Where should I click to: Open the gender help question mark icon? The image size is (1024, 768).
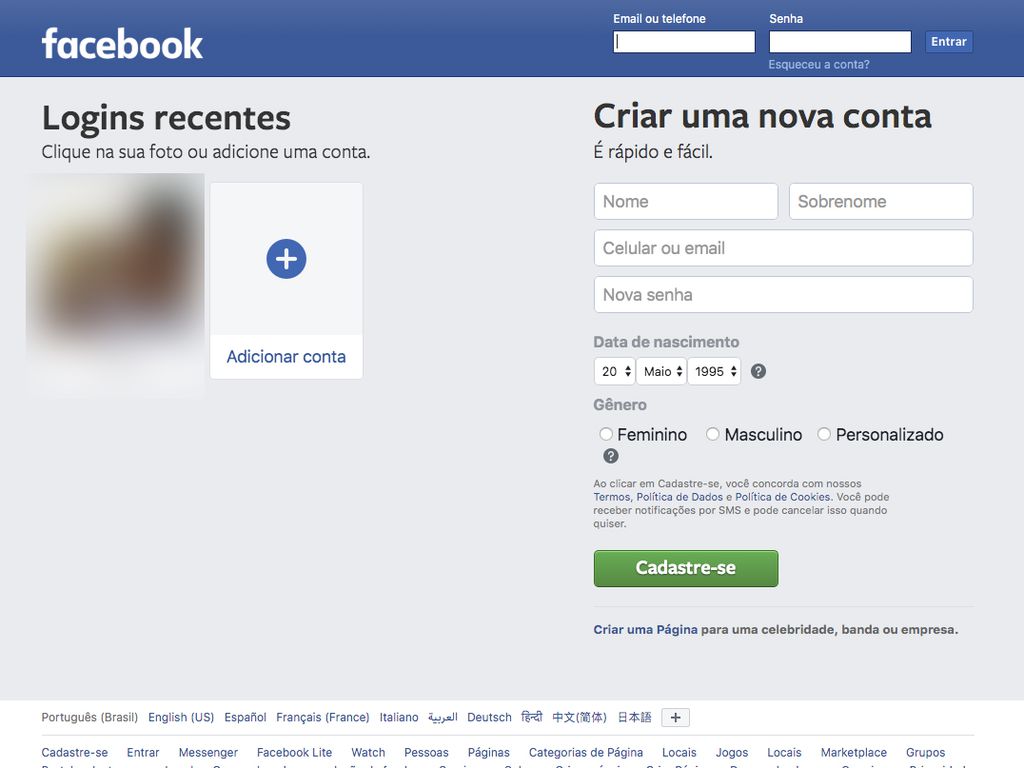(611, 456)
